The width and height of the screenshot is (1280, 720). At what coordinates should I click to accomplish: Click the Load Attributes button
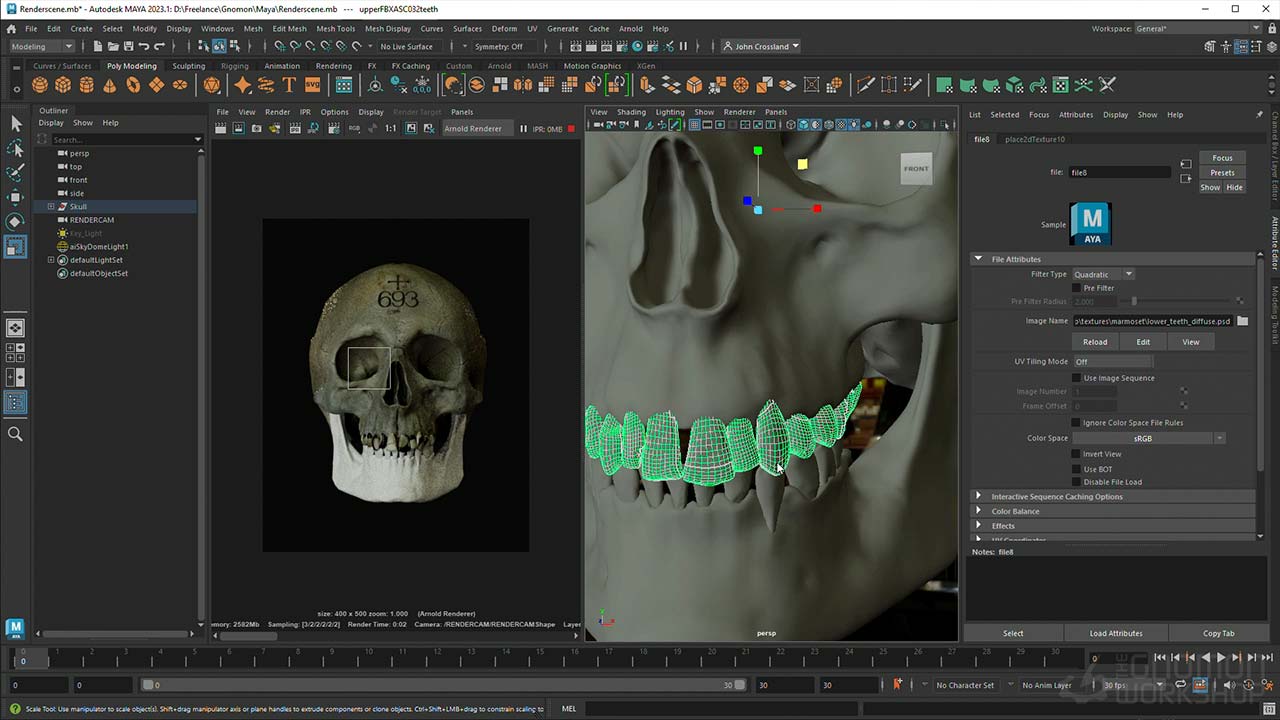[x=1115, y=633]
